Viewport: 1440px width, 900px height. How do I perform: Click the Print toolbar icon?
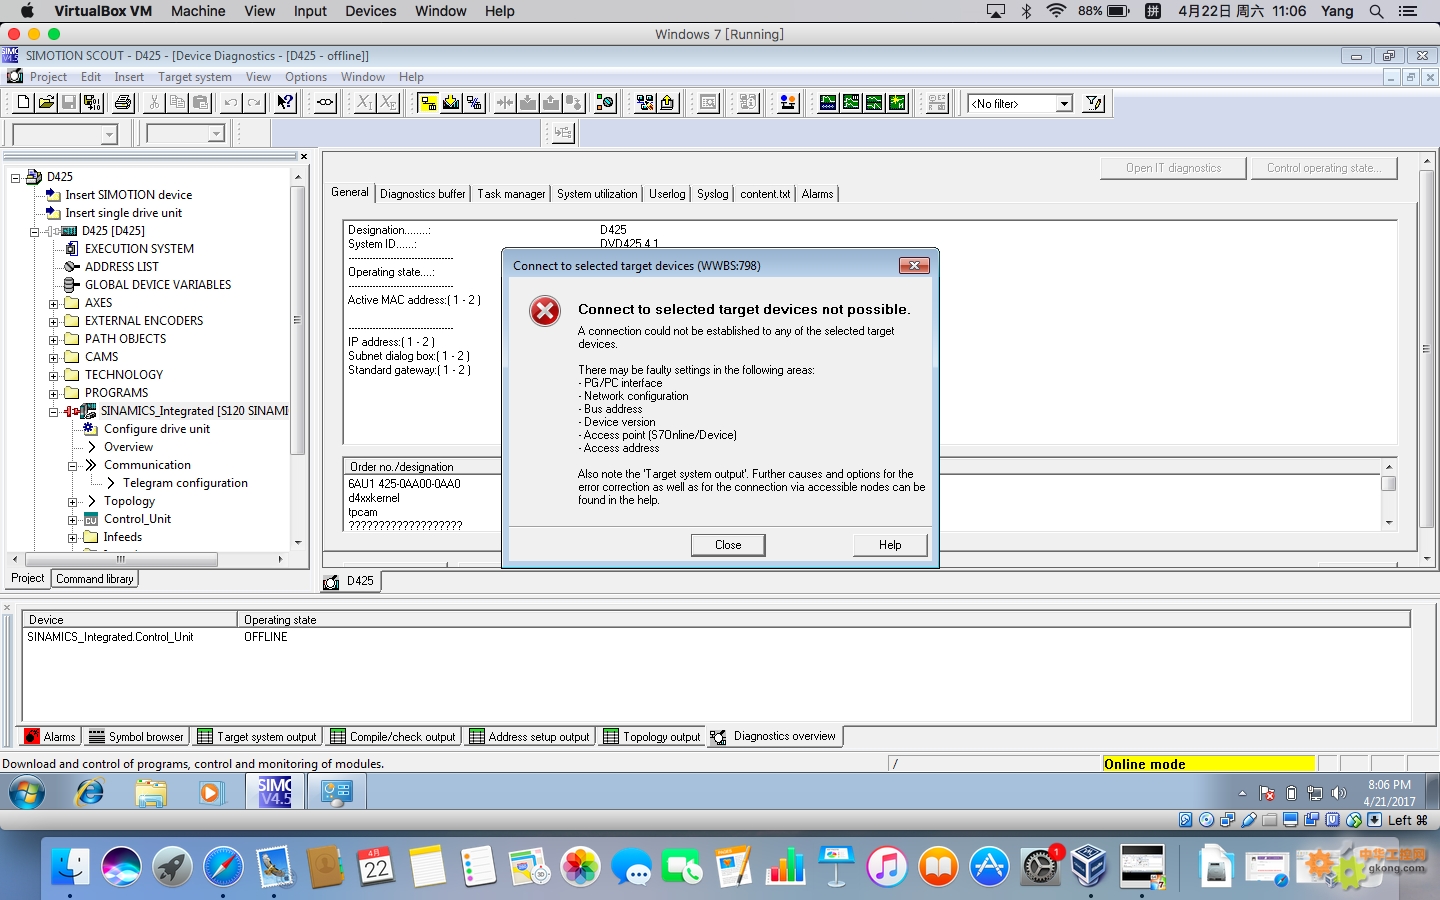[123, 102]
